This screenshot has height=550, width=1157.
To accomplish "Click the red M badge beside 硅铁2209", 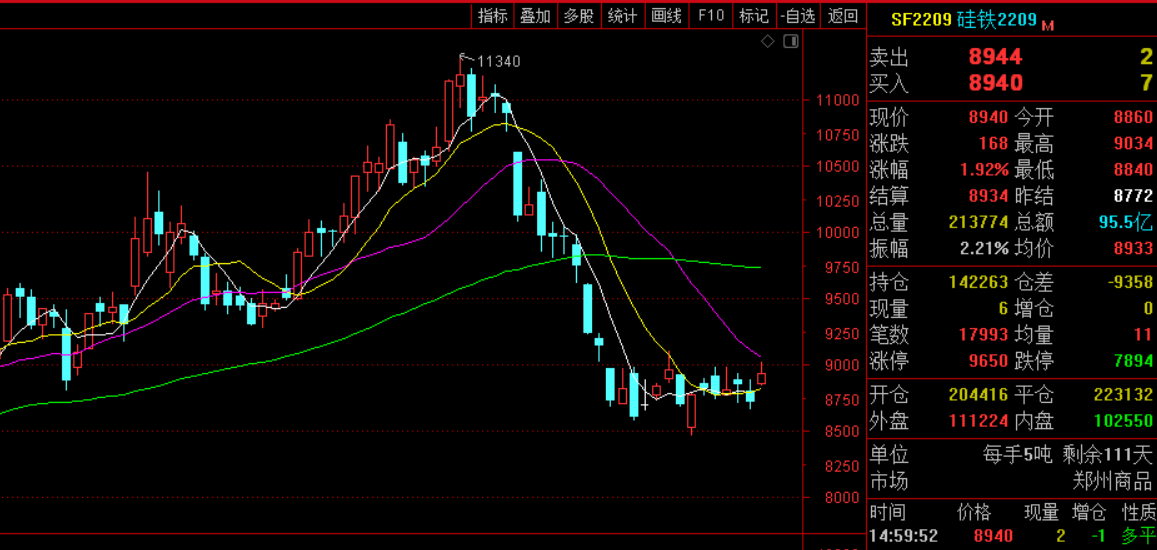I will (1048, 24).
